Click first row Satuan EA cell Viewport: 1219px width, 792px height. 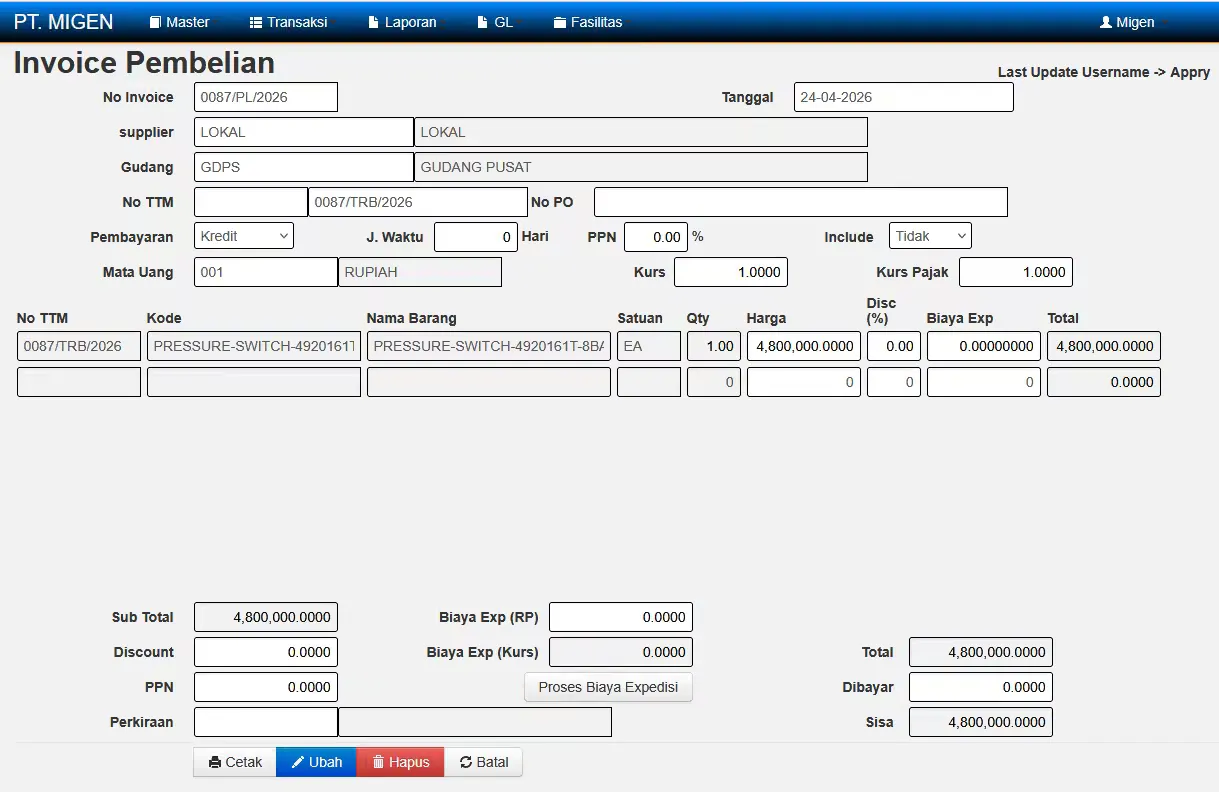(x=649, y=346)
